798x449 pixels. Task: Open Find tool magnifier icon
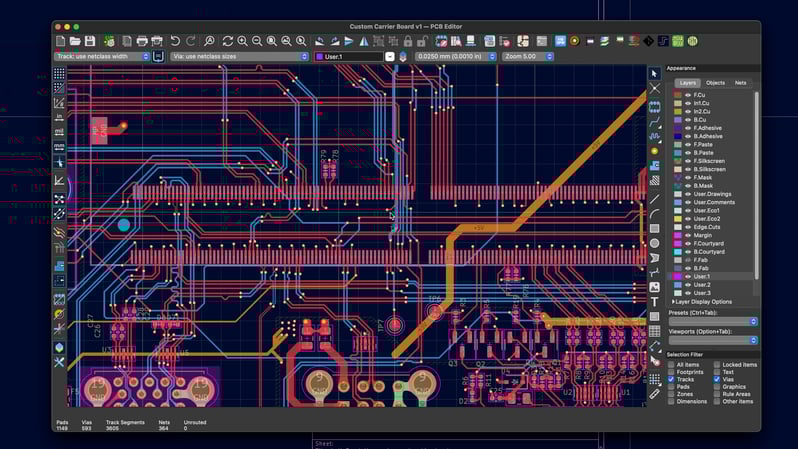point(209,41)
